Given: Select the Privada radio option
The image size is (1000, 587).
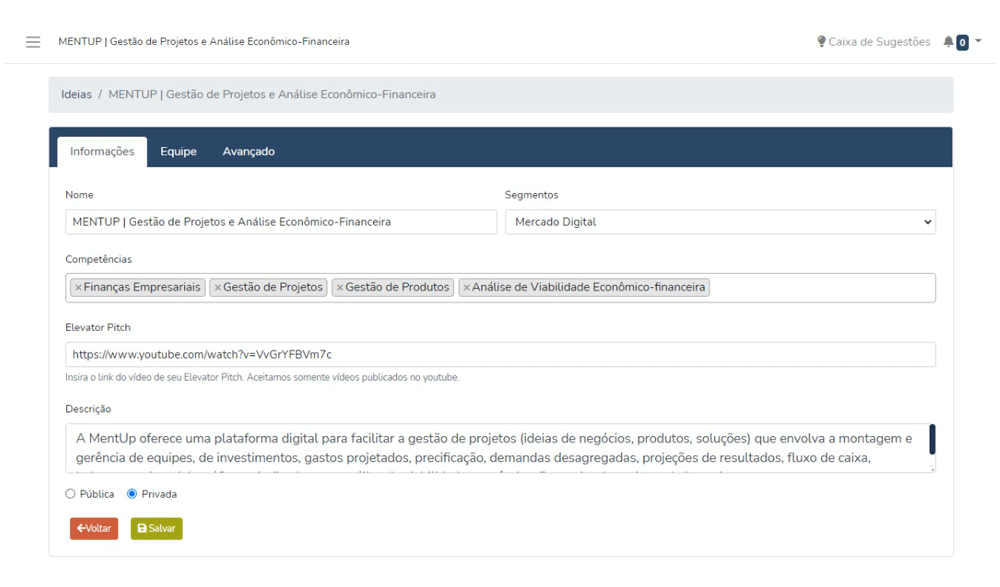Looking at the screenshot, I should point(132,494).
